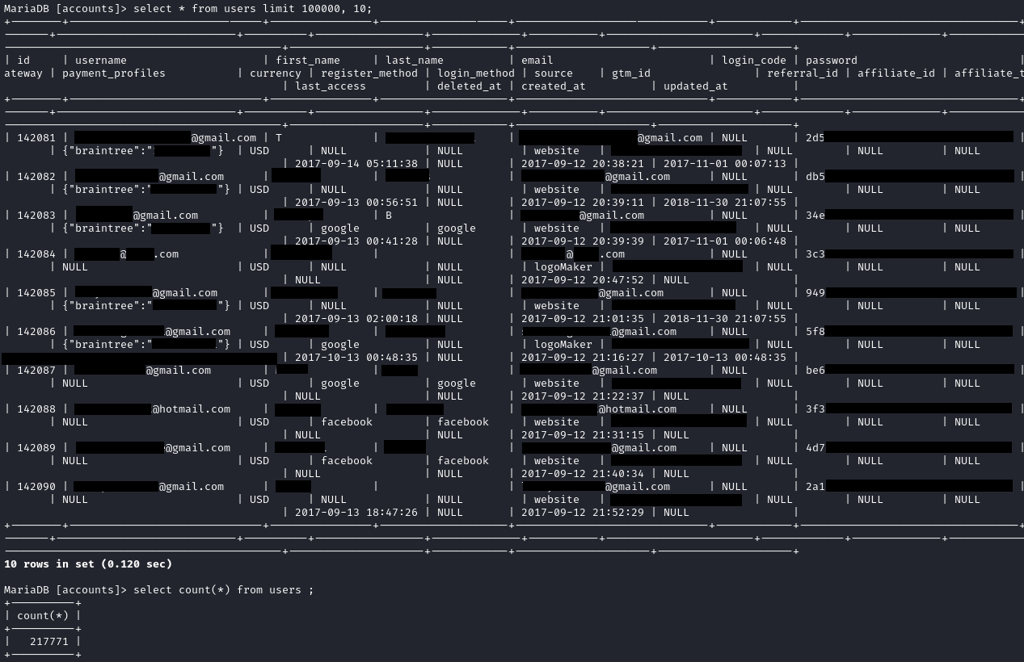Click the 'first_name' column header

coord(308,60)
